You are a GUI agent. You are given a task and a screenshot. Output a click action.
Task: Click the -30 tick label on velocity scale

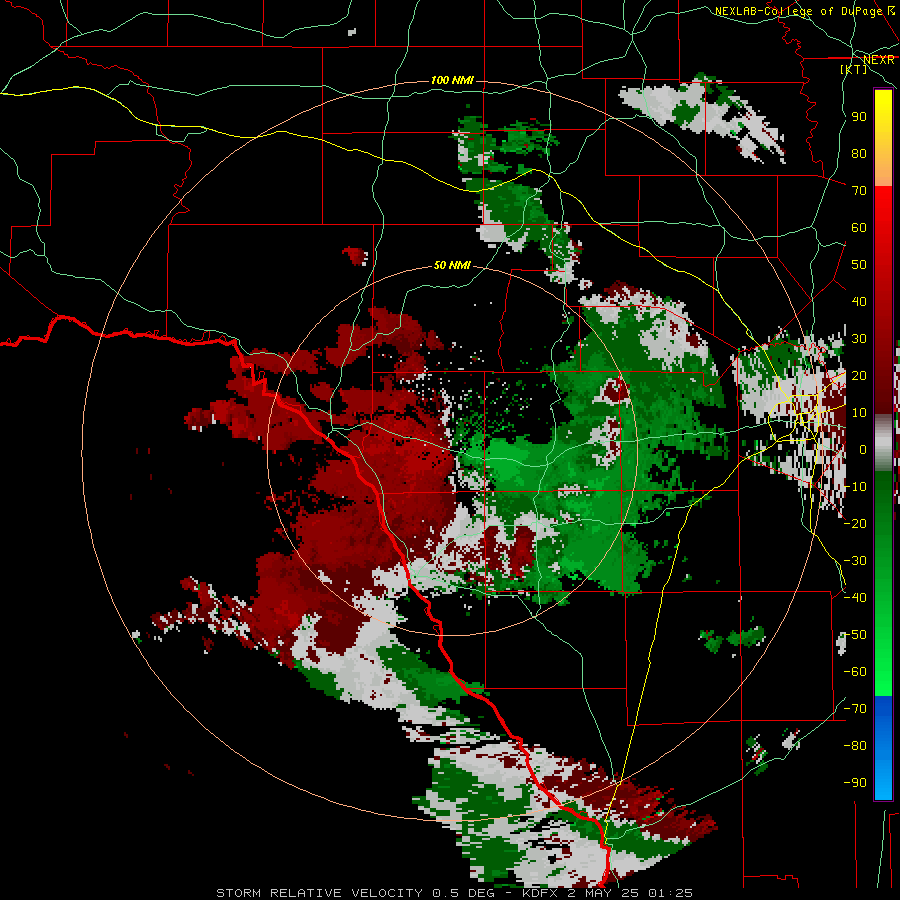[x=855, y=561]
